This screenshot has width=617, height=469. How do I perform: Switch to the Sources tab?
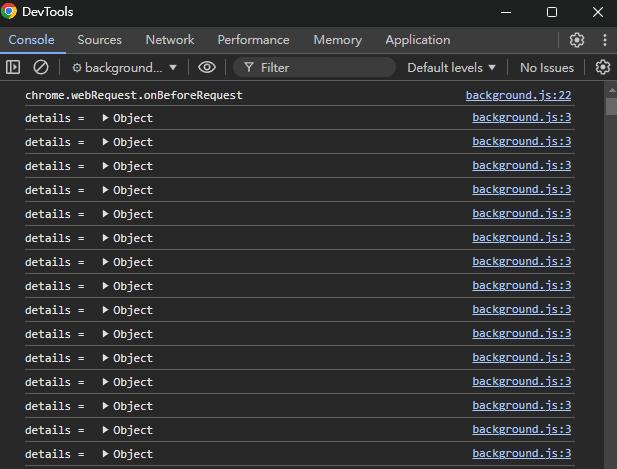[x=100, y=40]
